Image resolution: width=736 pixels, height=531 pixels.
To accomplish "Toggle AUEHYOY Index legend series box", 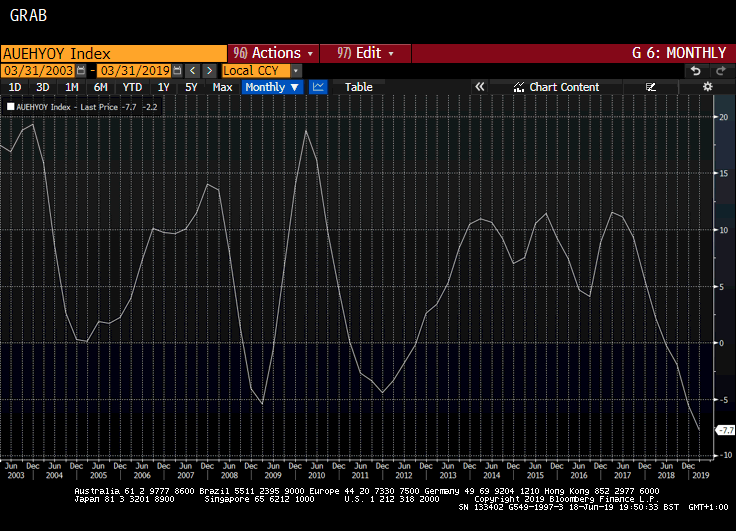I will pos(11,105).
